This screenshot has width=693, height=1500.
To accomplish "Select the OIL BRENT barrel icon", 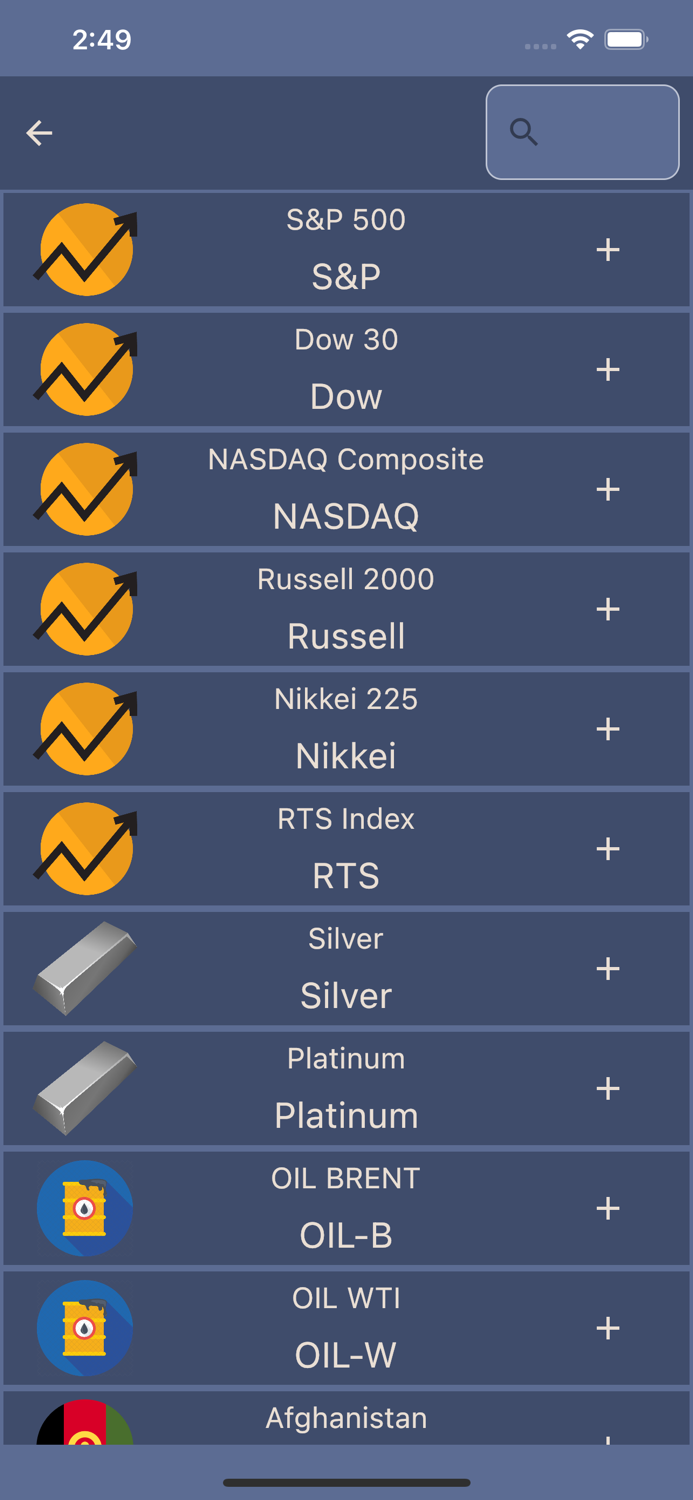I will [85, 1208].
